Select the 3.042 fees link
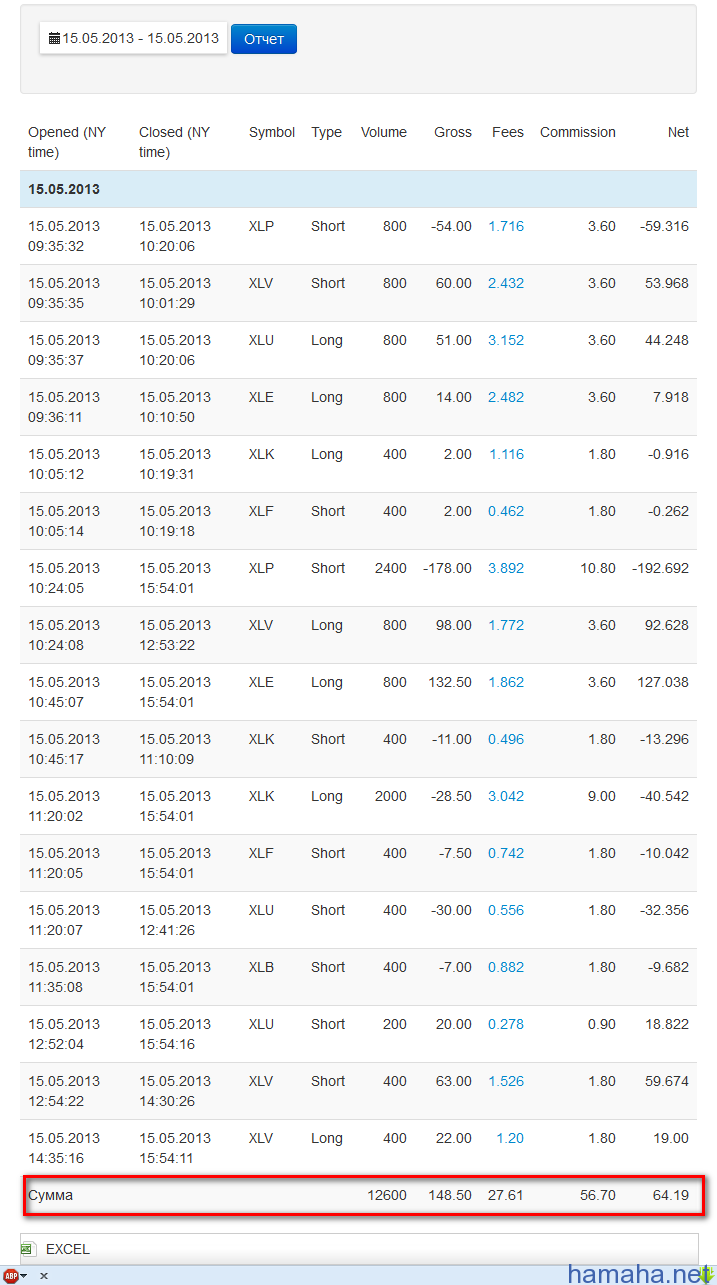This screenshot has height=1285, width=717. point(506,796)
